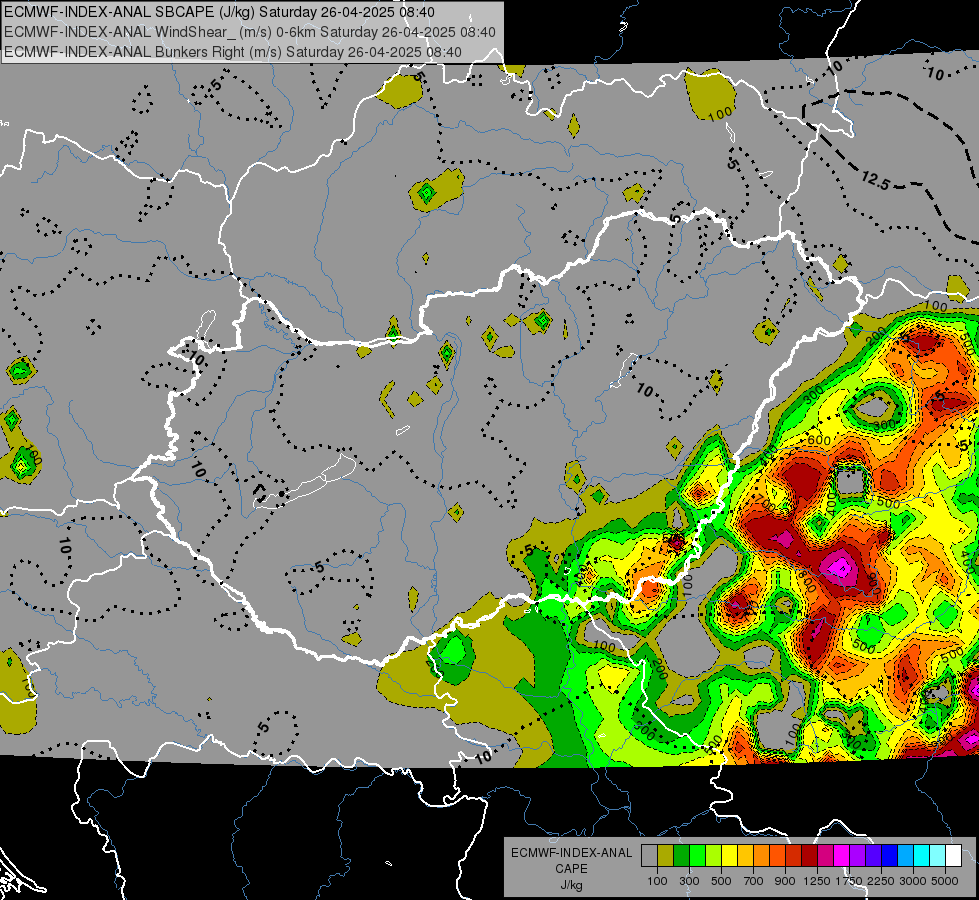Click the legend value 300
The height and width of the screenshot is (900, 979).
coord(689,881)
